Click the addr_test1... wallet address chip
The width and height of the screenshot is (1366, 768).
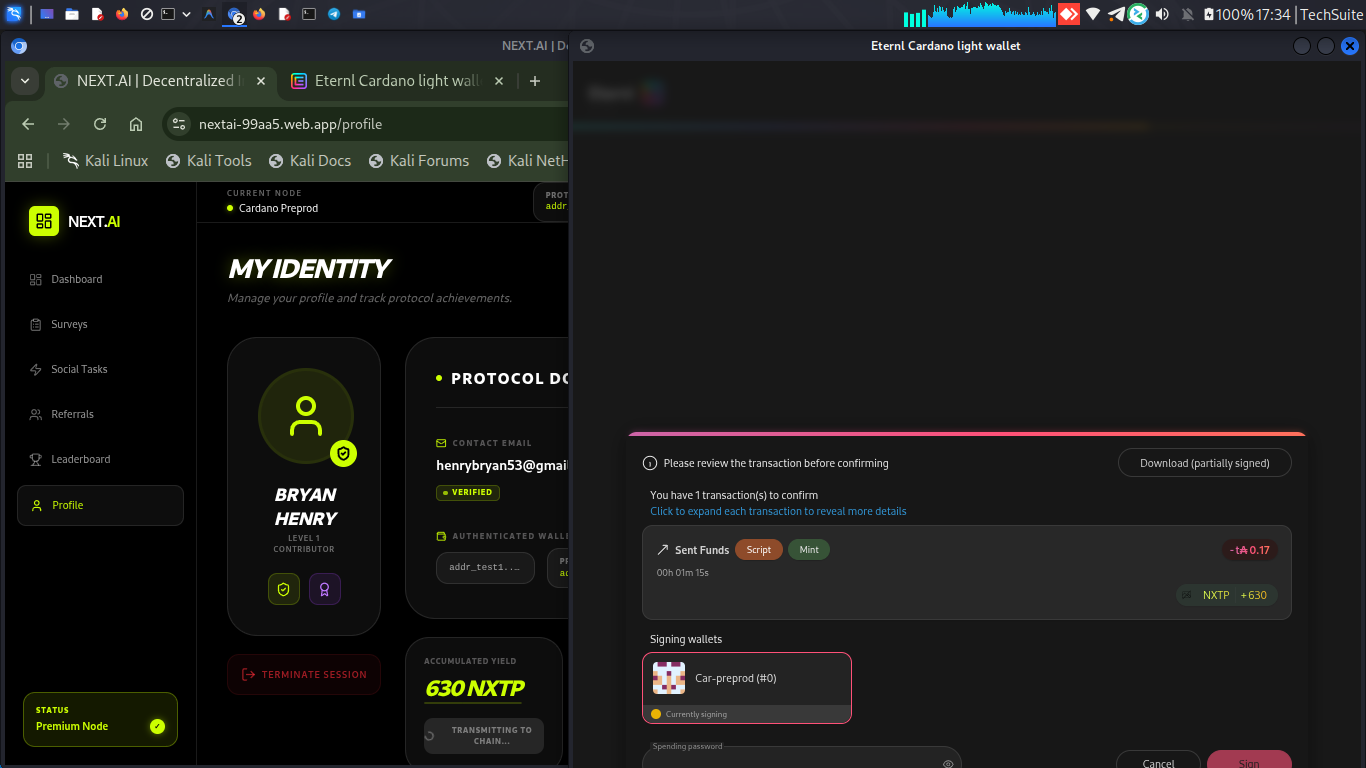(x=485, y=567)
